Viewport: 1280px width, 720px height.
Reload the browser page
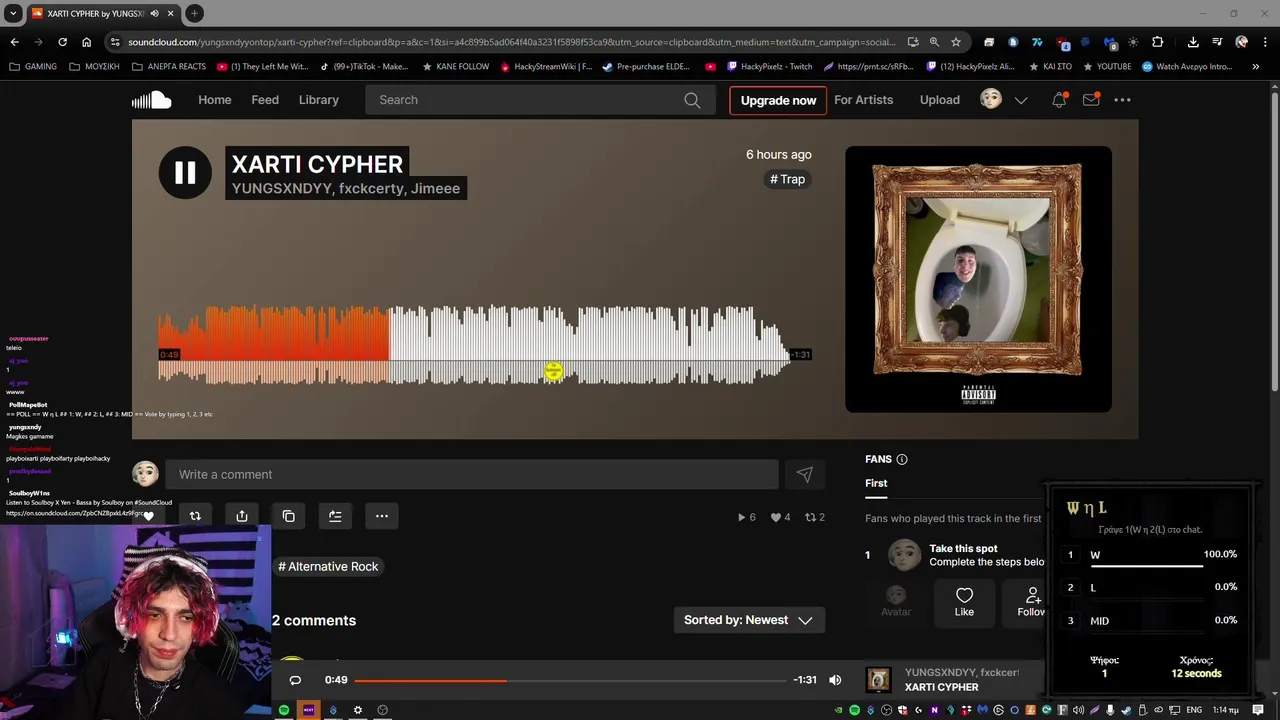tap(62, 42)
